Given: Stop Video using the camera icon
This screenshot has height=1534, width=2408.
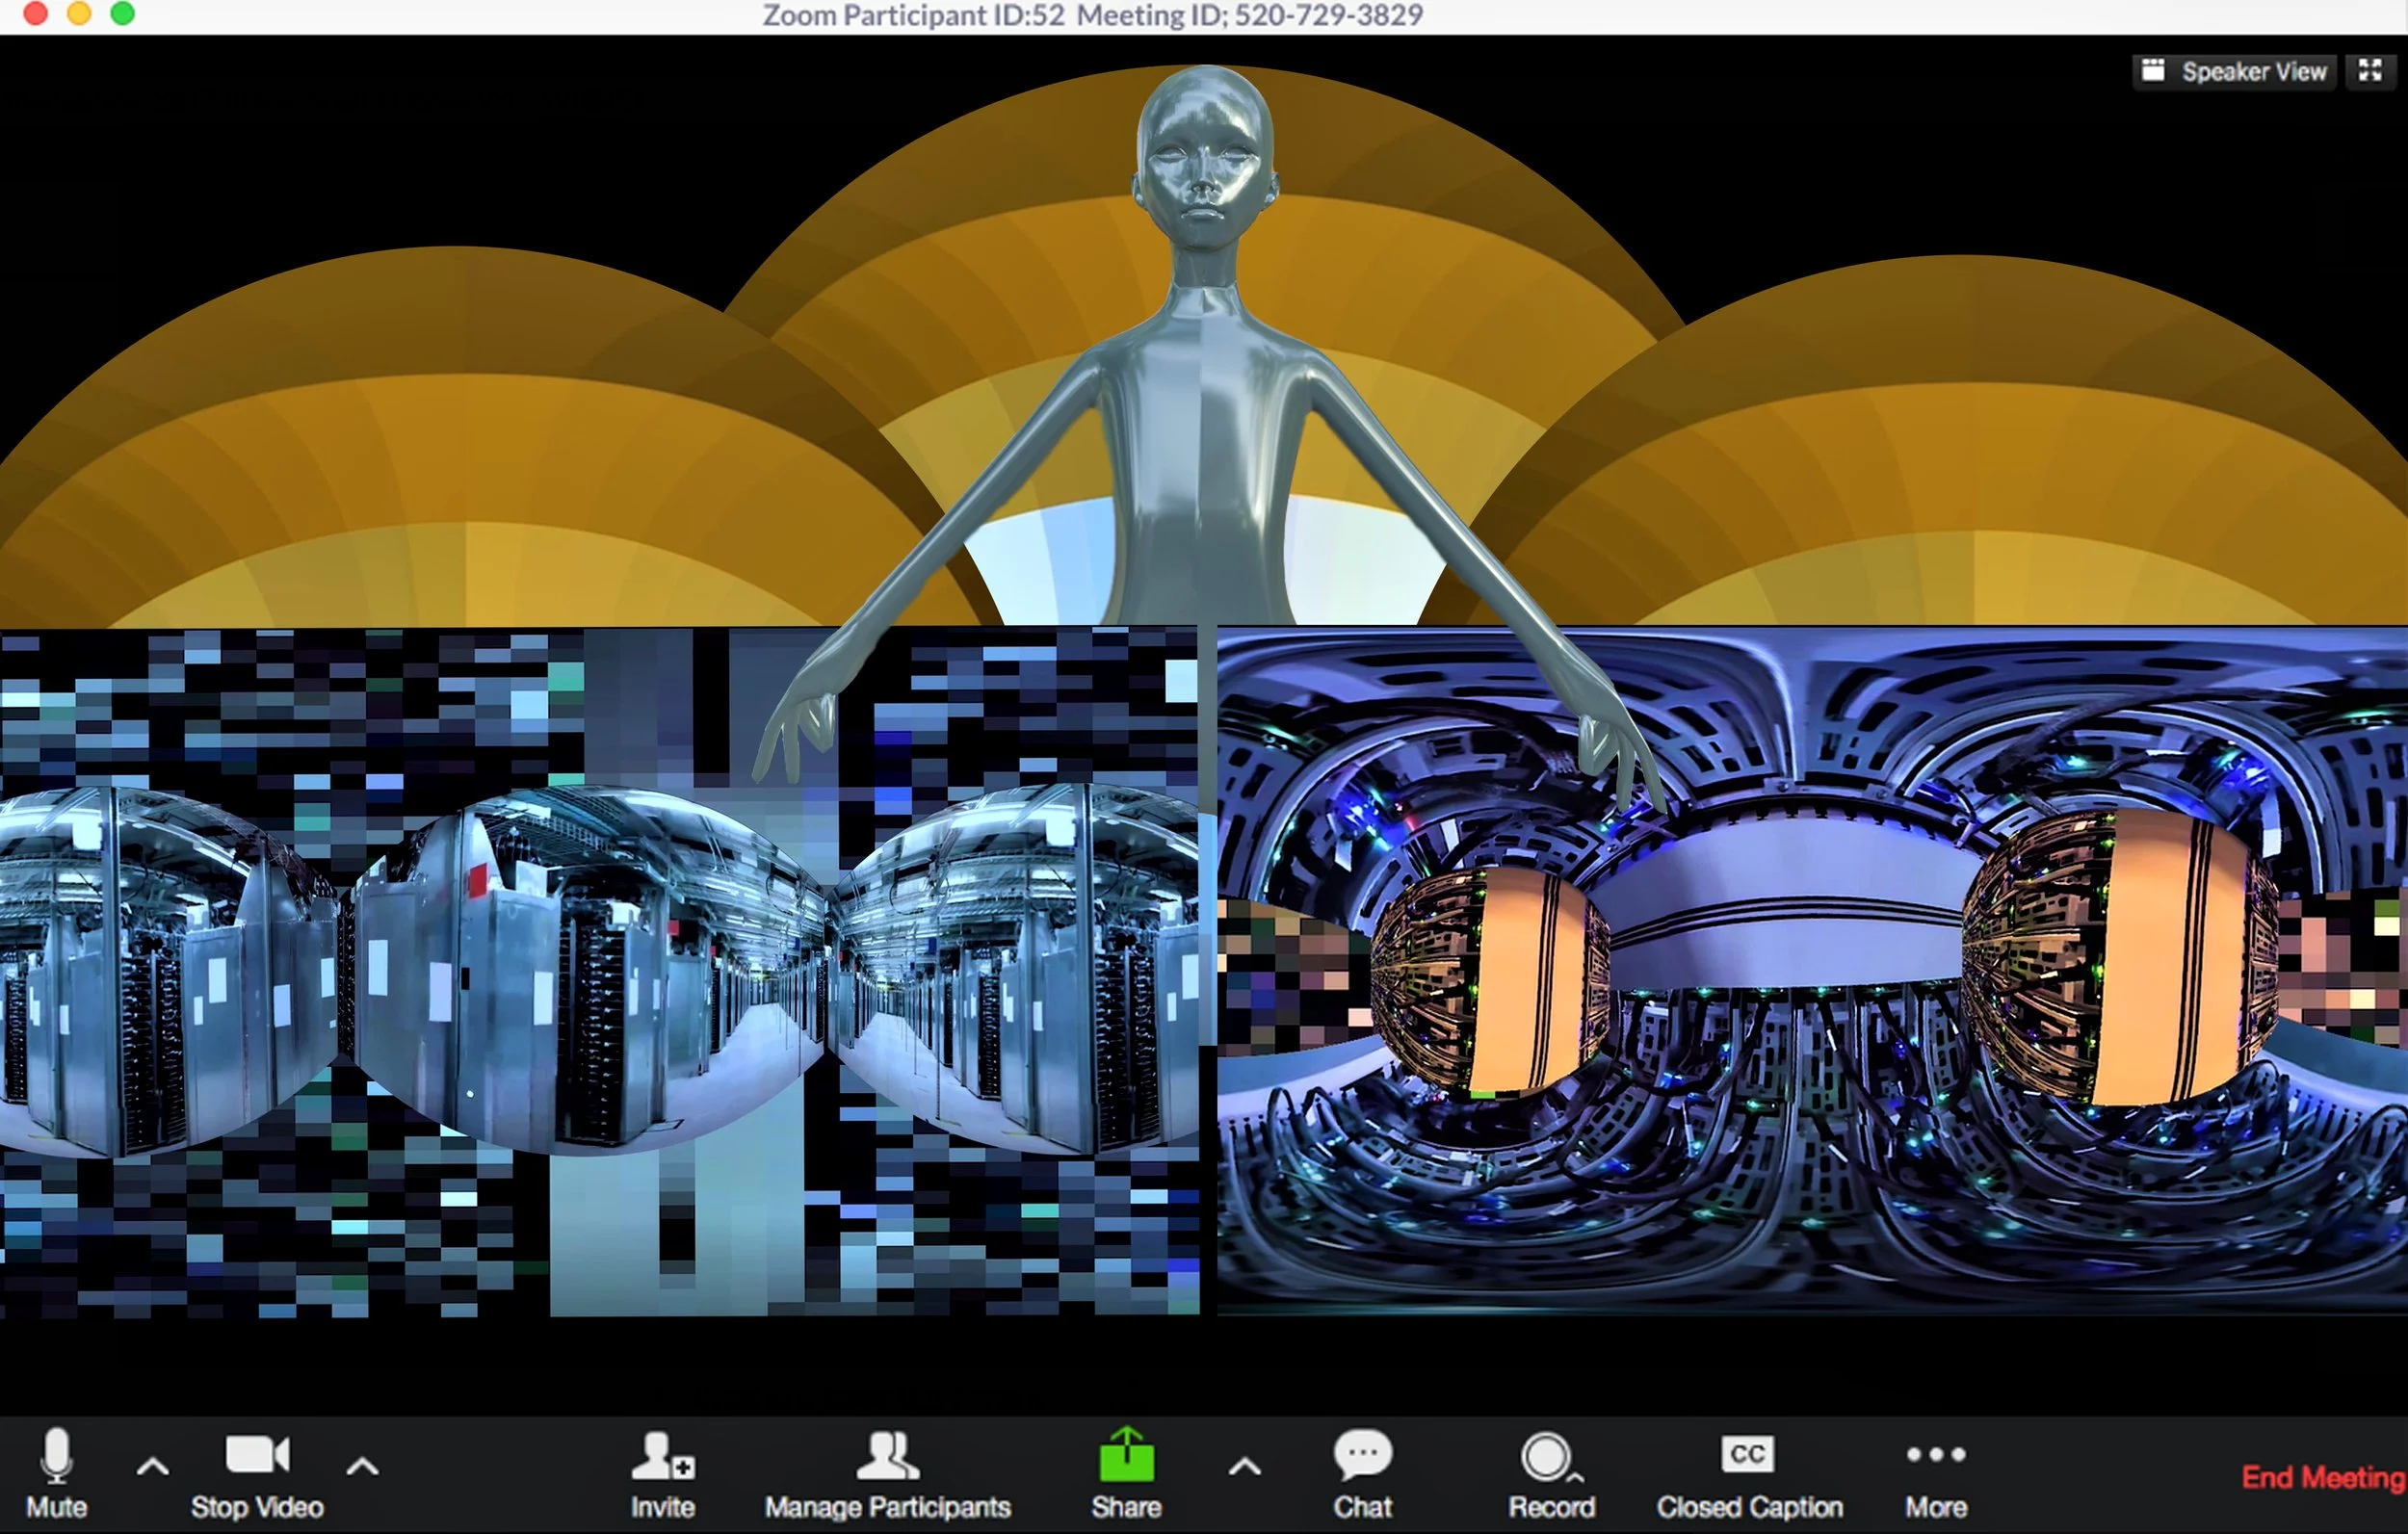Looking at the screenshot, I should click(x=257, y=1455).
